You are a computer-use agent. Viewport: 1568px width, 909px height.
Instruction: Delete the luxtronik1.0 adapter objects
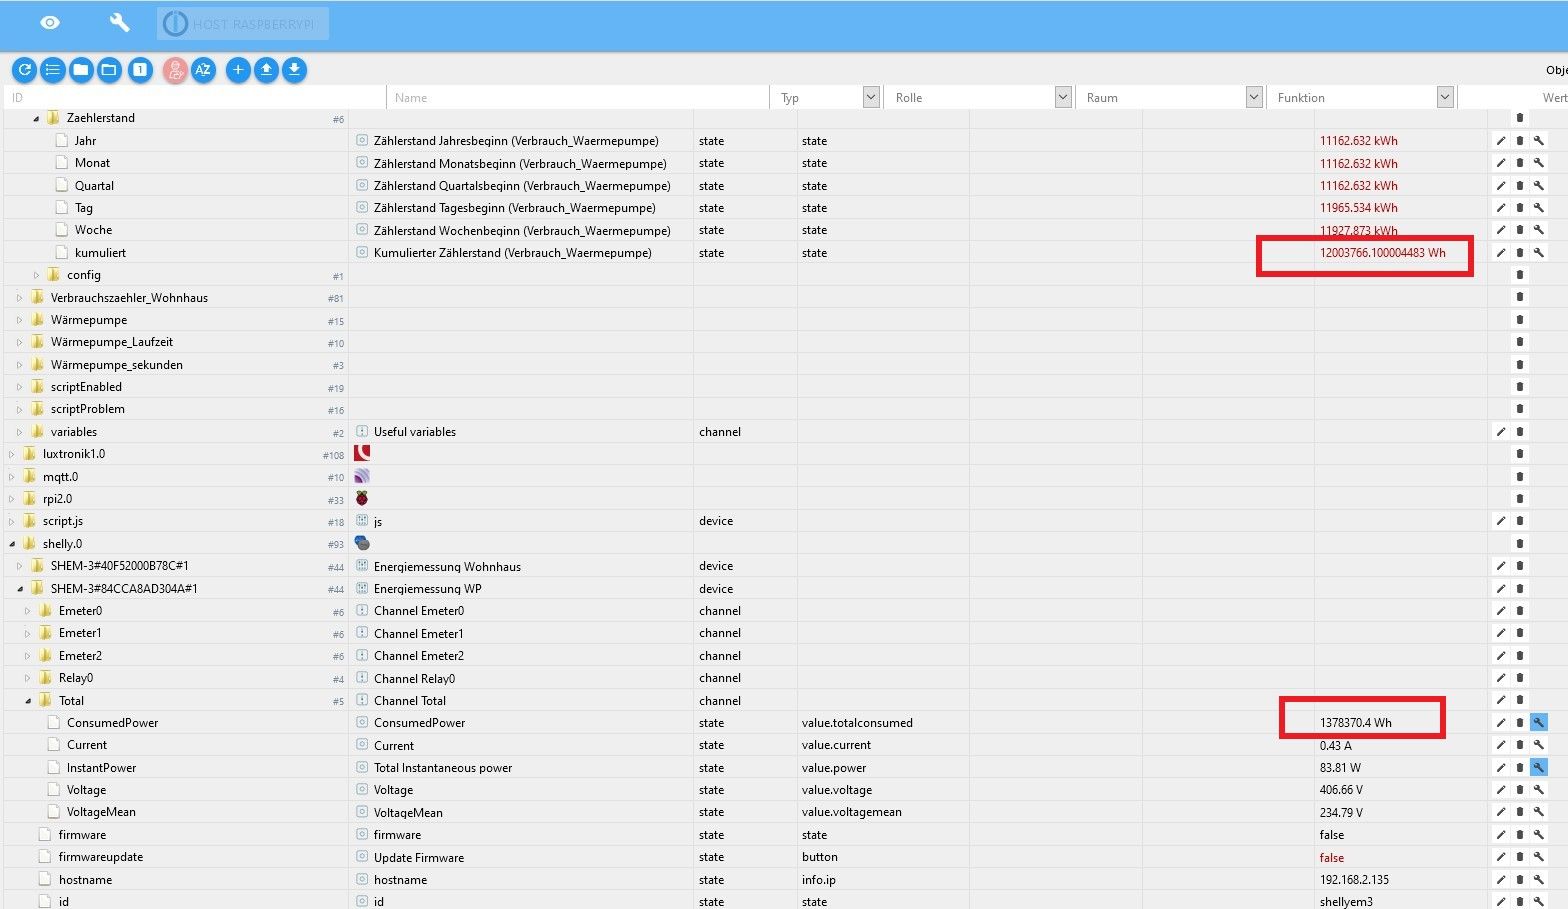1520,454
